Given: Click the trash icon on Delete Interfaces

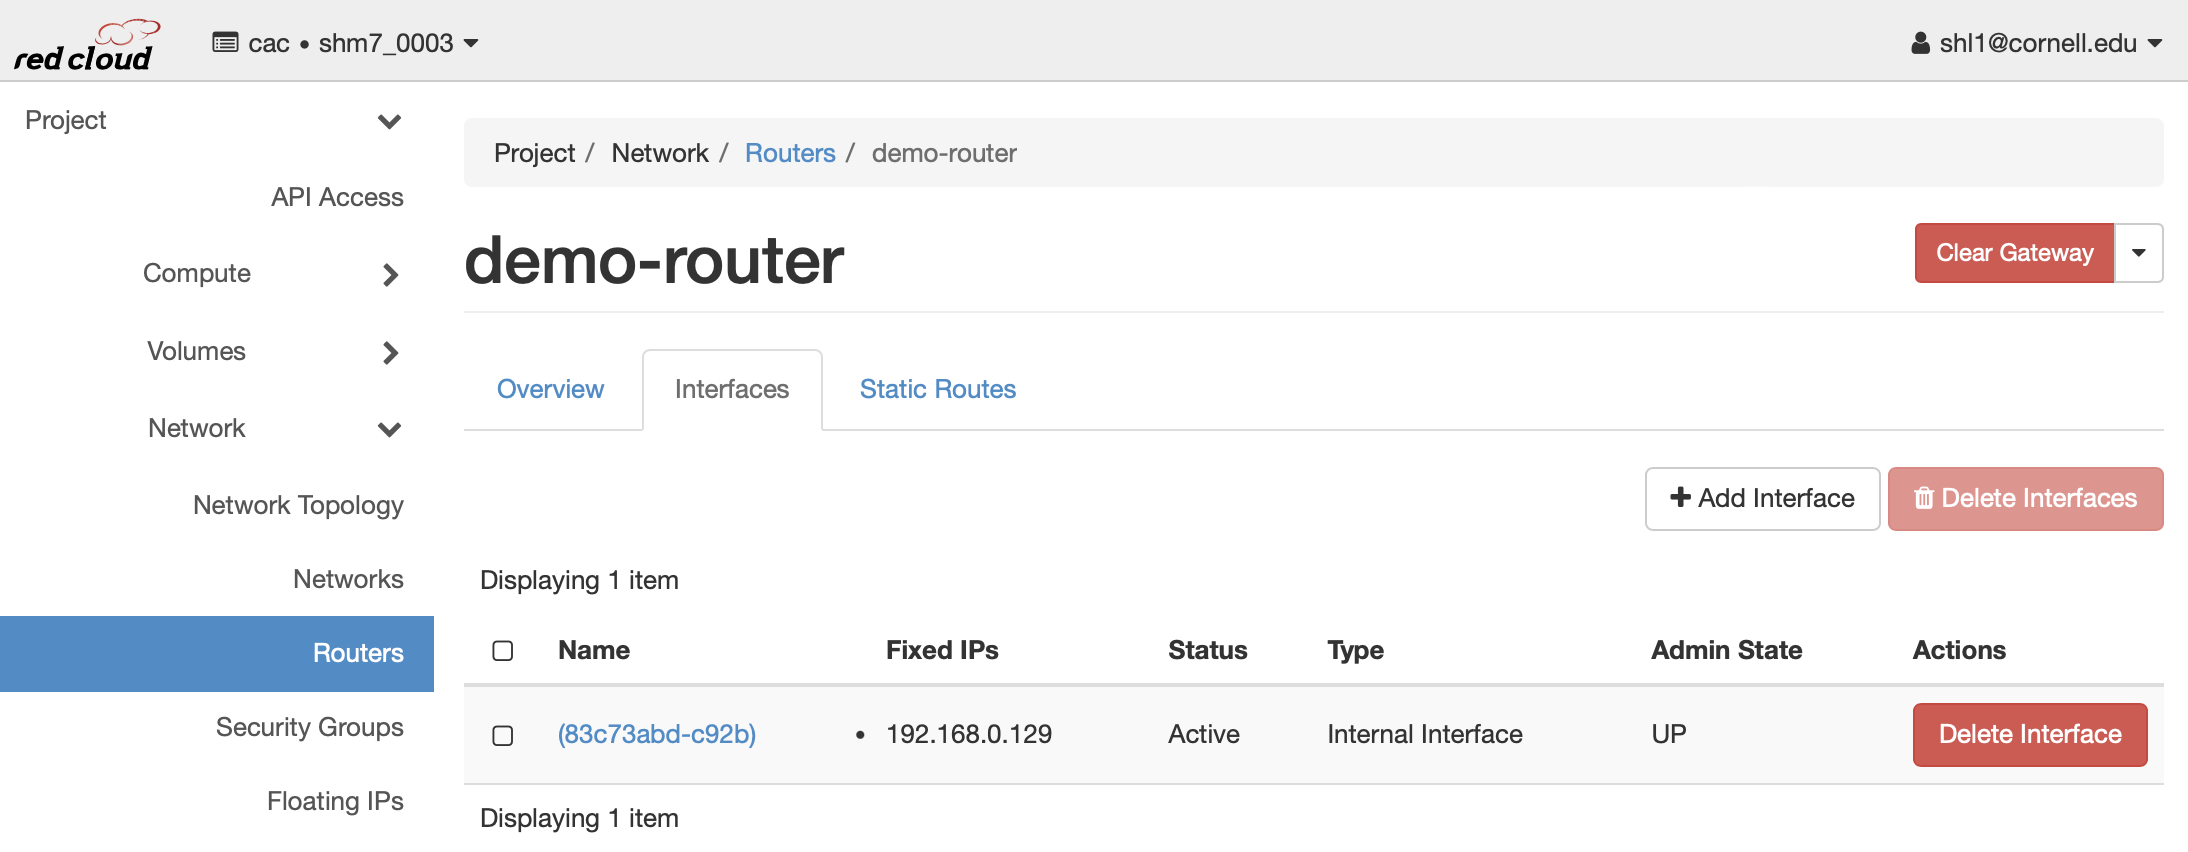Looking at the screenshot, I should click(x=1923, y=498).
